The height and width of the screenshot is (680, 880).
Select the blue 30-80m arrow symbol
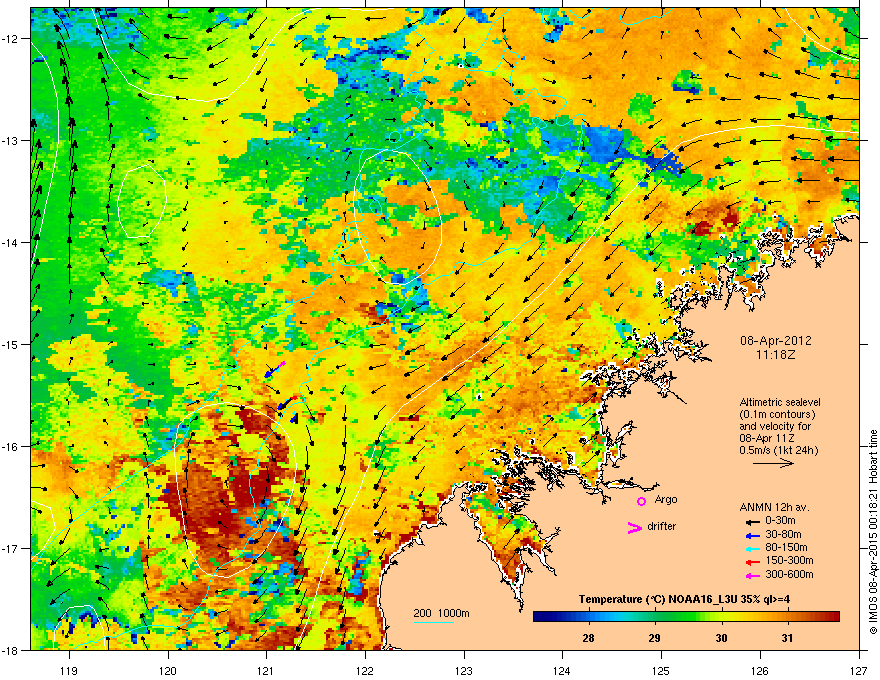[751, 535]
